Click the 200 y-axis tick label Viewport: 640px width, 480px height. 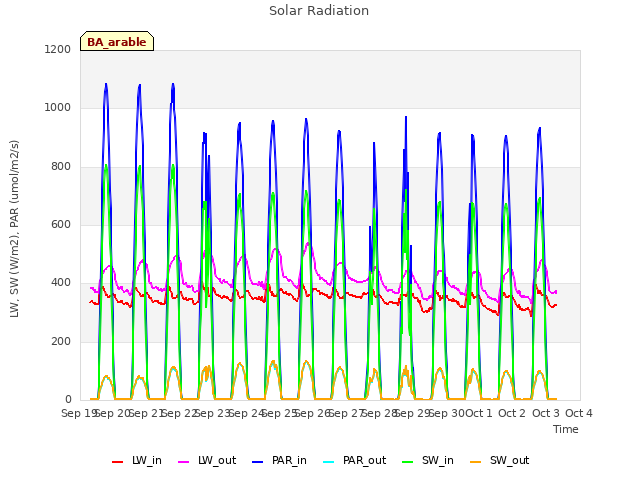61,341
